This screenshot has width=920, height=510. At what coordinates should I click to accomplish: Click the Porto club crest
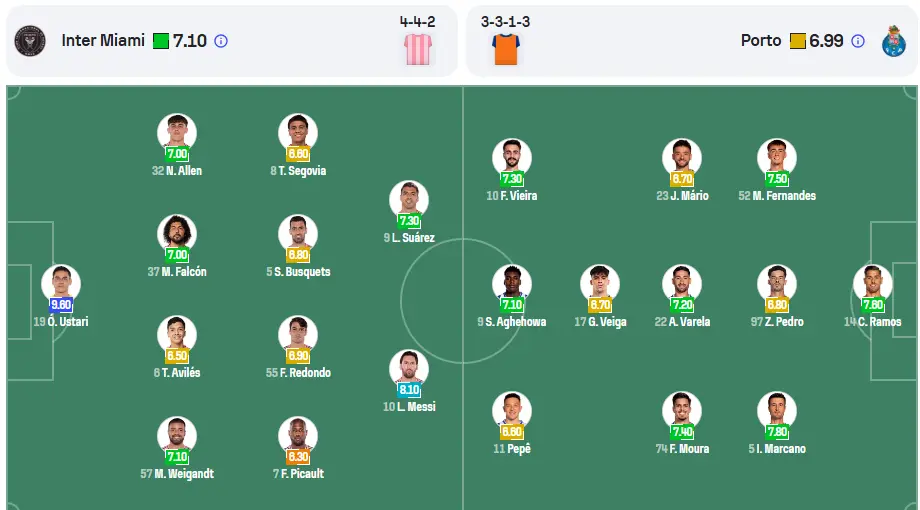(x=894, y=40)
